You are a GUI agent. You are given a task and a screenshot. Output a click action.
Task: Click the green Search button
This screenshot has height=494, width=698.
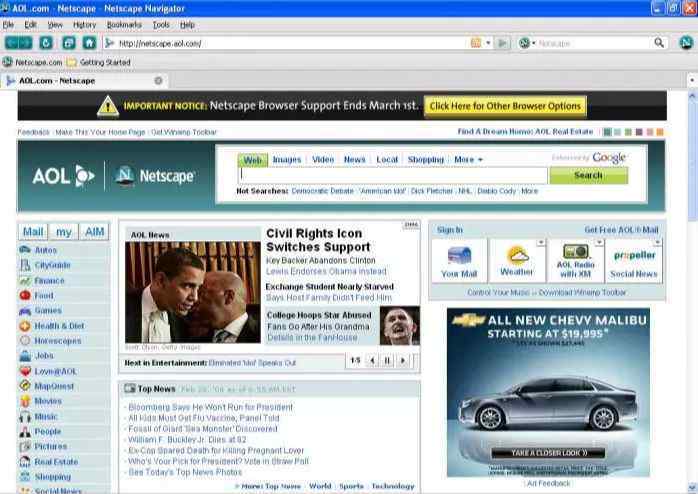coord(588,175)
